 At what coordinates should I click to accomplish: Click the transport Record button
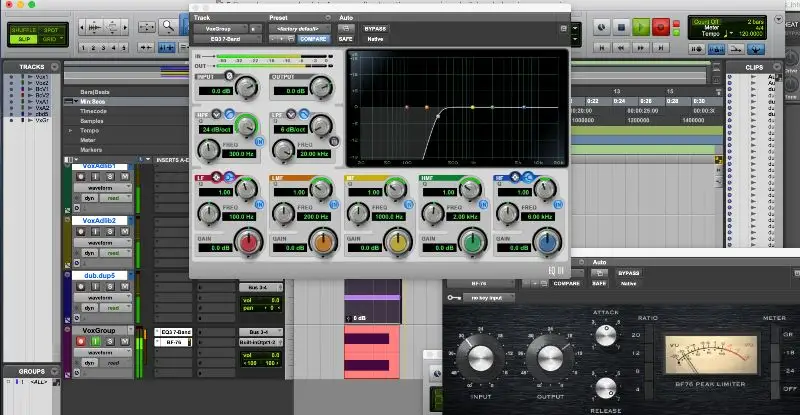(x=661, y=27)
